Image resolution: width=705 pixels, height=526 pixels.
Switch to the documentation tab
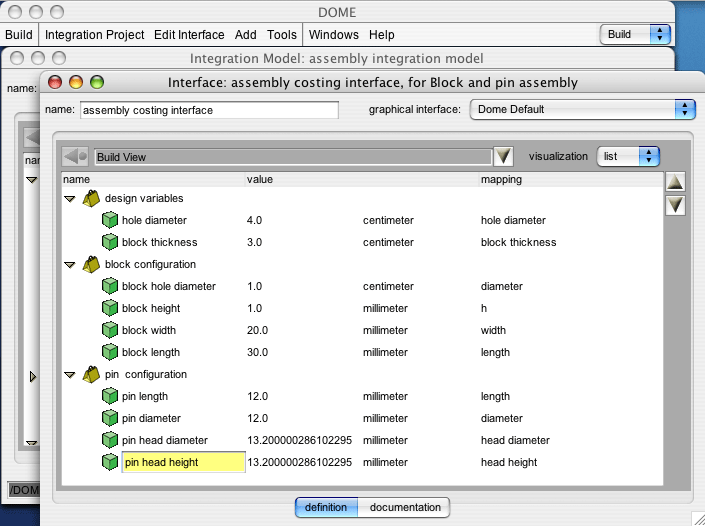[x=404, y=508]
